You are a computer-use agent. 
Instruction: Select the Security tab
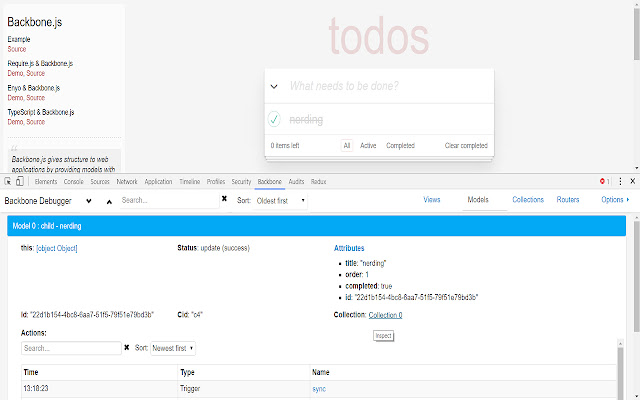(241, 182)
